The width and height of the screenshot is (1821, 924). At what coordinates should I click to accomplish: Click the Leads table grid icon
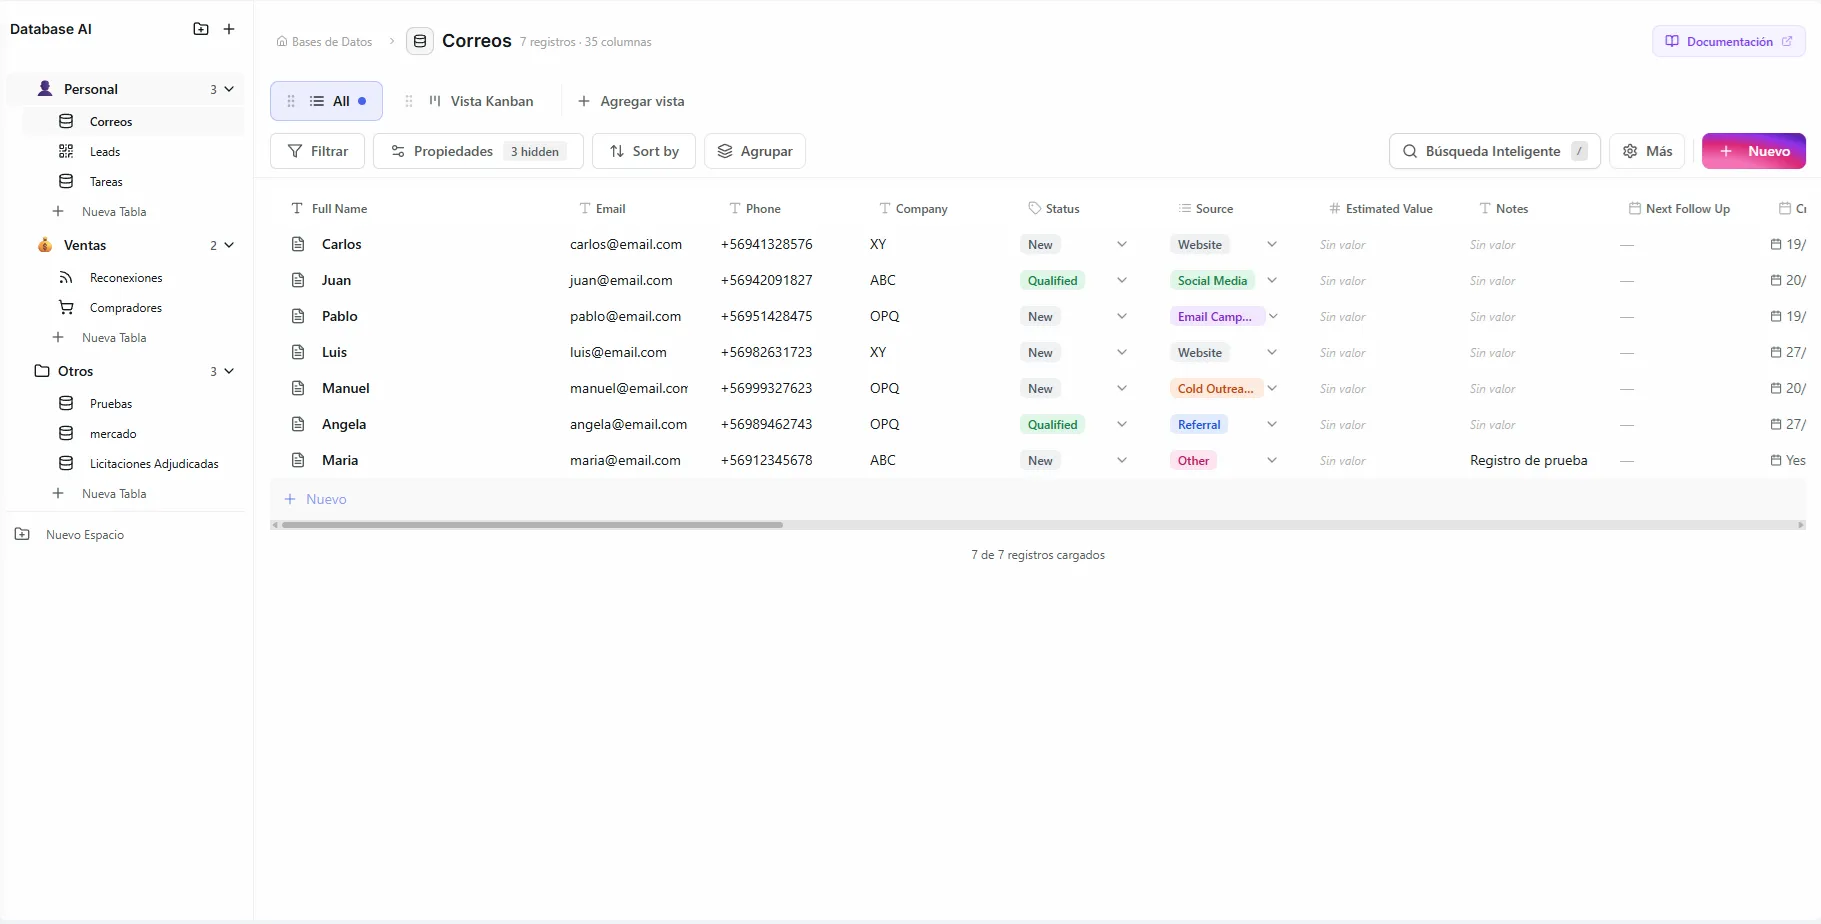[x=66, y=151]
